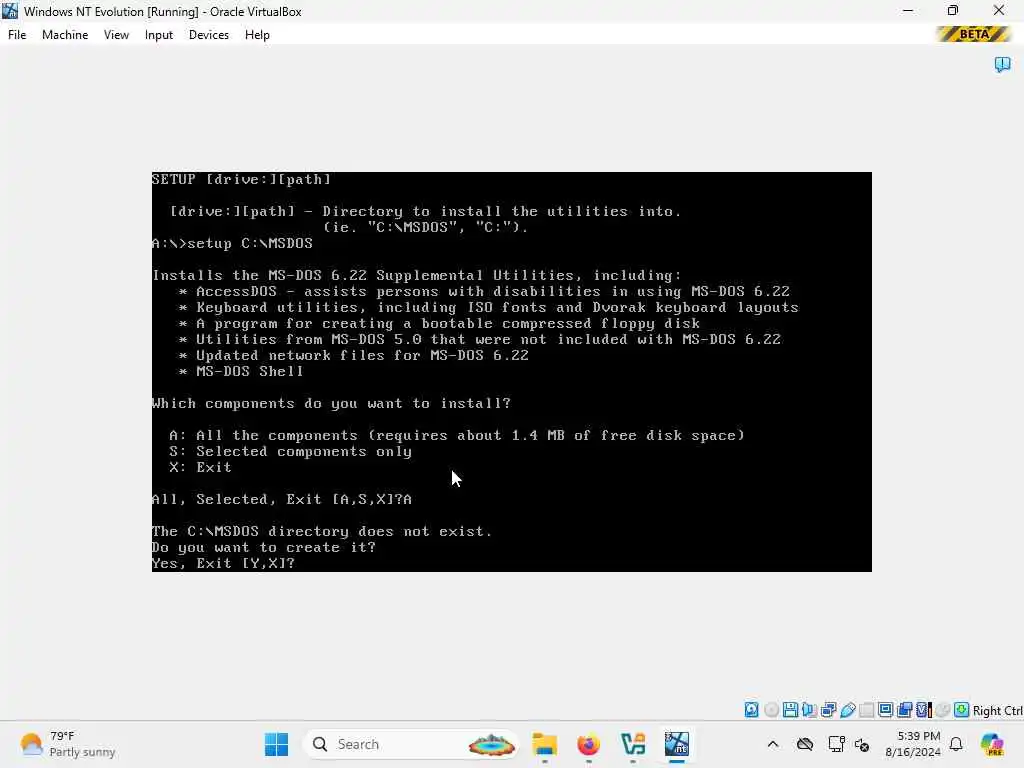Click the greyed mouse integration indicator
Viewport: 1024px width, 768px height.
[942, 710]
